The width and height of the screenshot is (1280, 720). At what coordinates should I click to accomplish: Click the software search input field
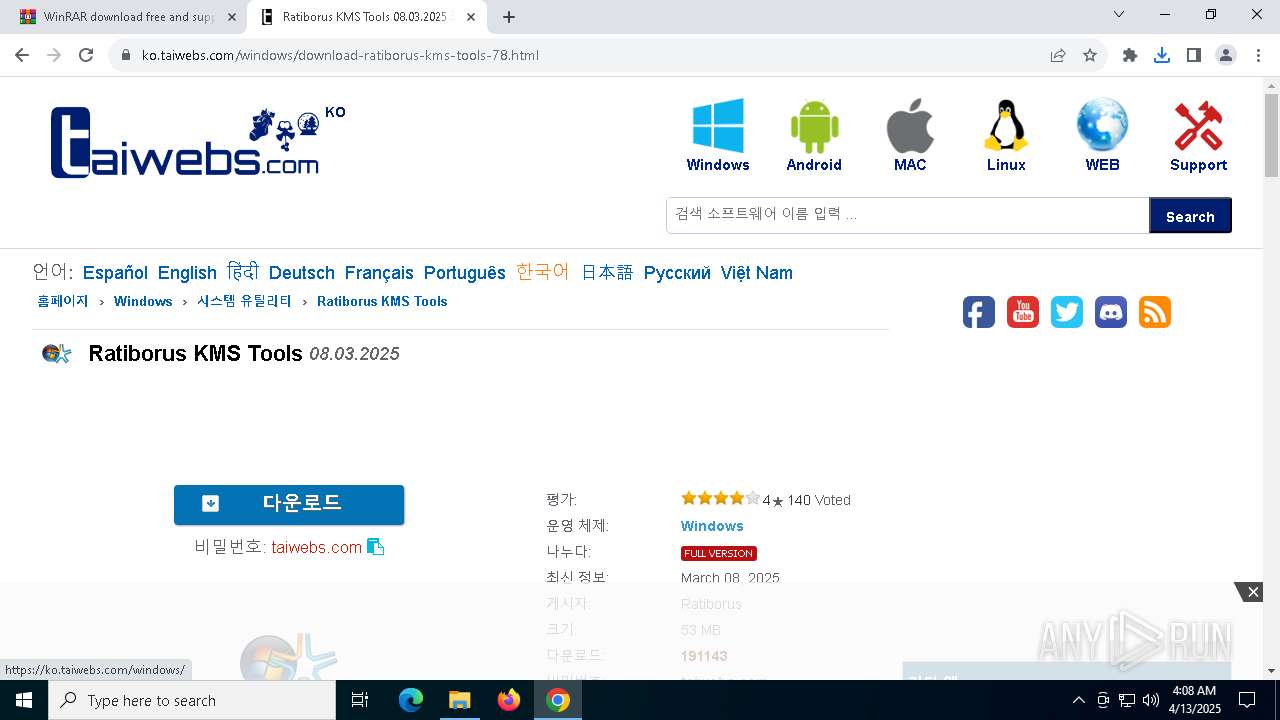coord(908,215)
